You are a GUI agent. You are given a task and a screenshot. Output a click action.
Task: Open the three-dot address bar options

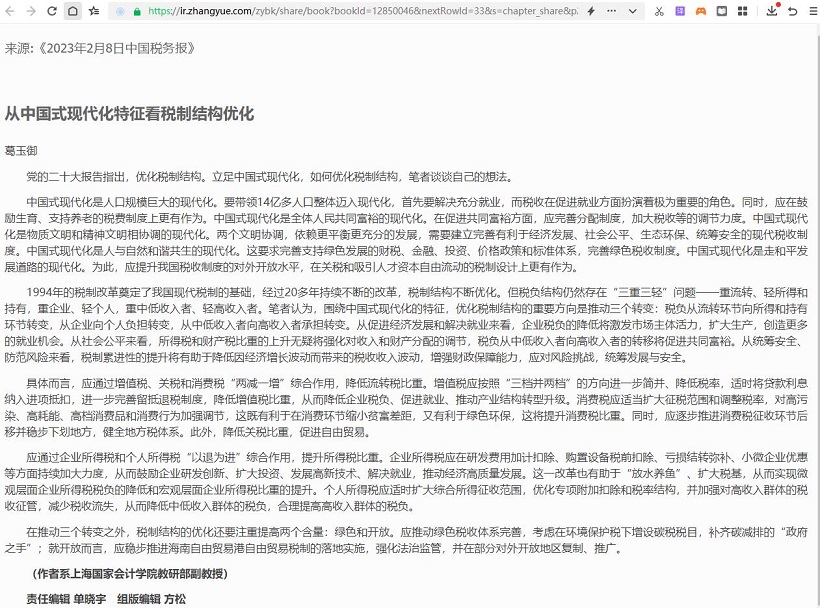611,11
